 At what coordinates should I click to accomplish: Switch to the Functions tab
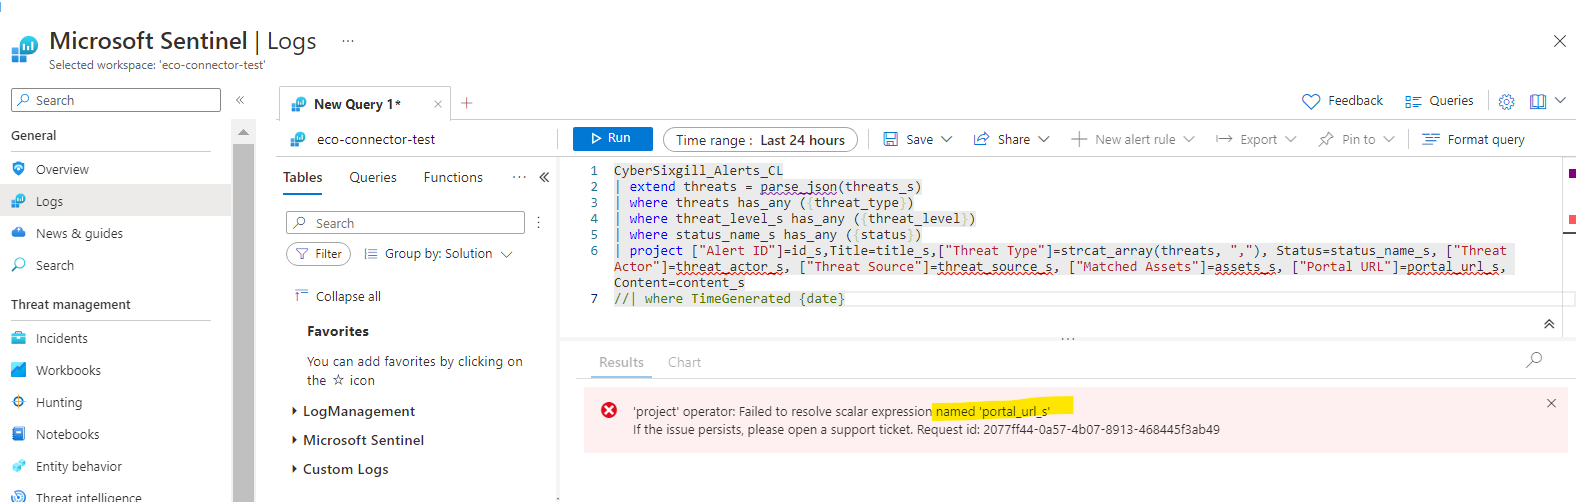tap(453, 177)
